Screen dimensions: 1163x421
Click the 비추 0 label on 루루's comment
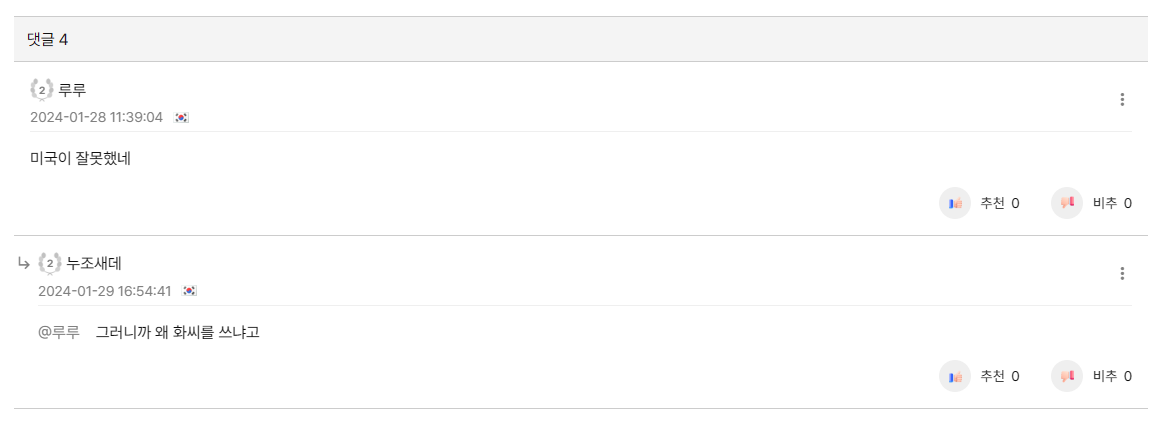pyautogui.click(x=1113, y=203)
